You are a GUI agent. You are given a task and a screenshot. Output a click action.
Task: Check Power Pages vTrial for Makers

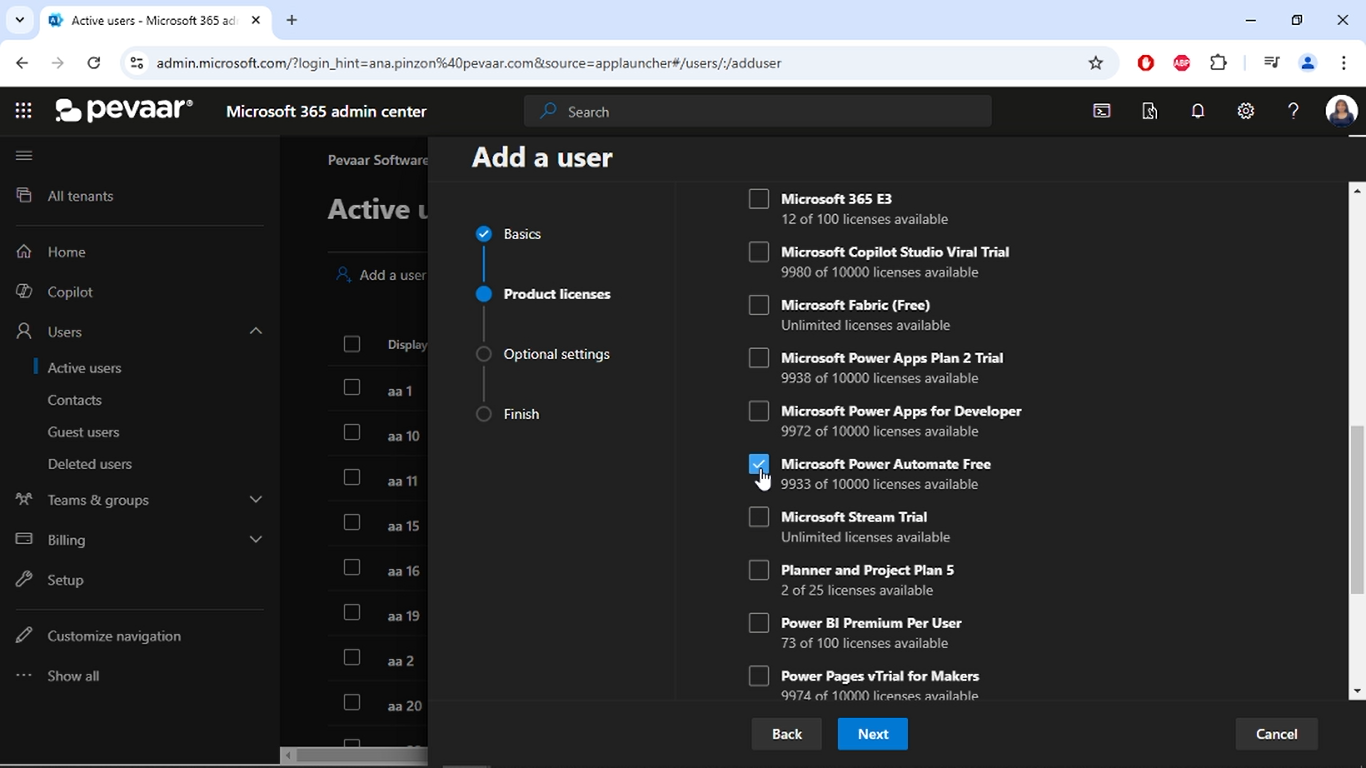tap(759, 676)
